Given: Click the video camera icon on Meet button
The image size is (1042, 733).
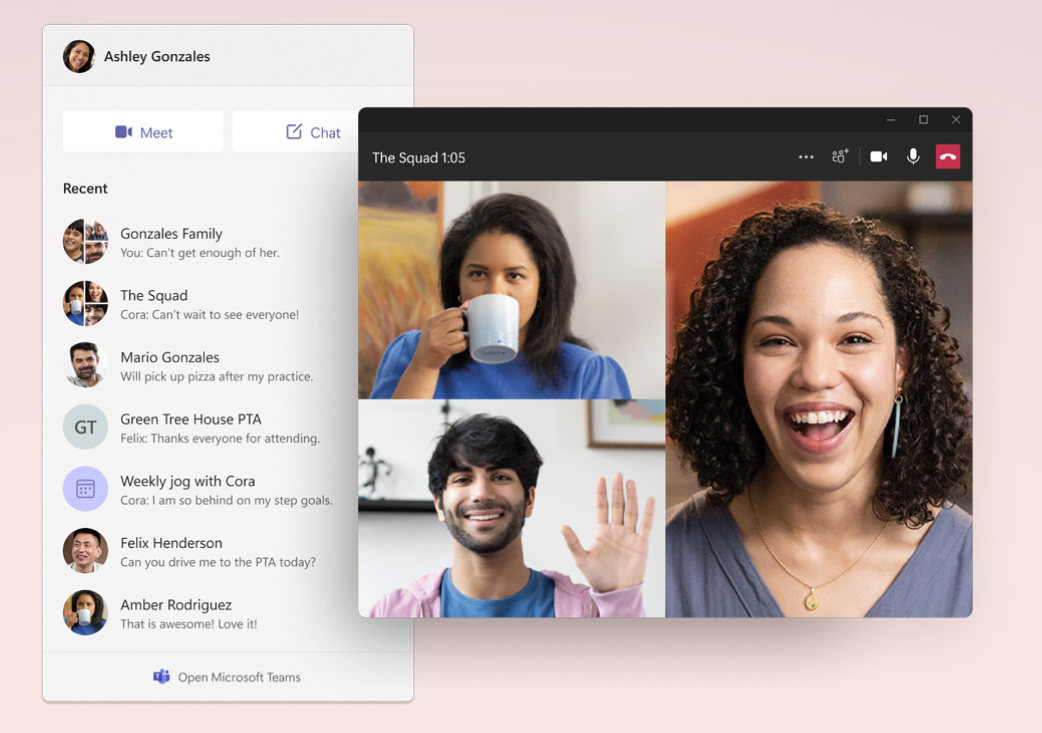Looking at the screenshot, I should 124,132.
